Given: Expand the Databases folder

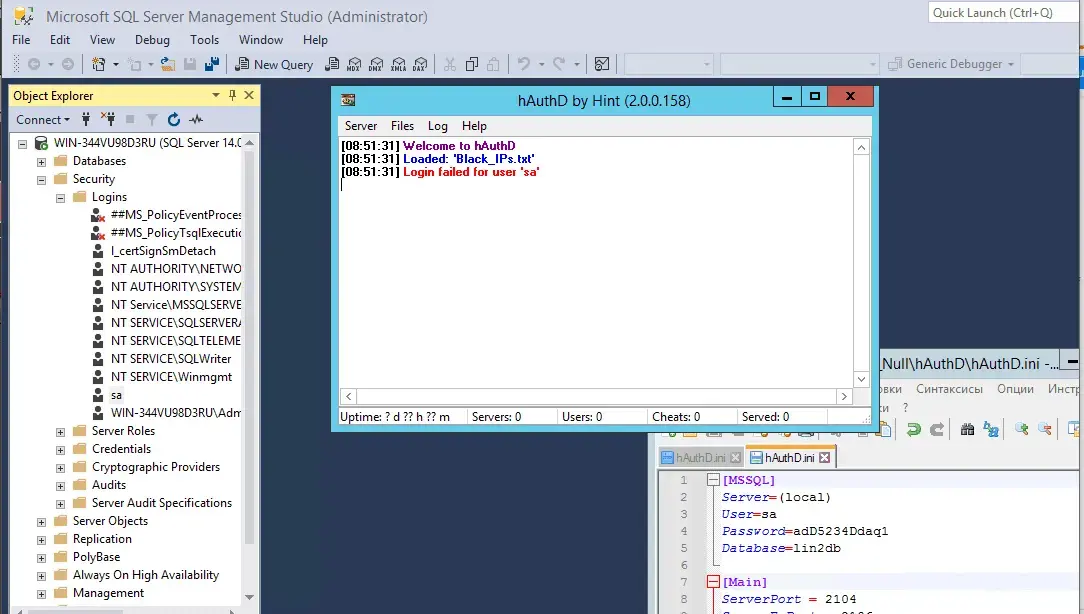Looking at the screenshot, I should pyautogui.click(x=41, y=162).
